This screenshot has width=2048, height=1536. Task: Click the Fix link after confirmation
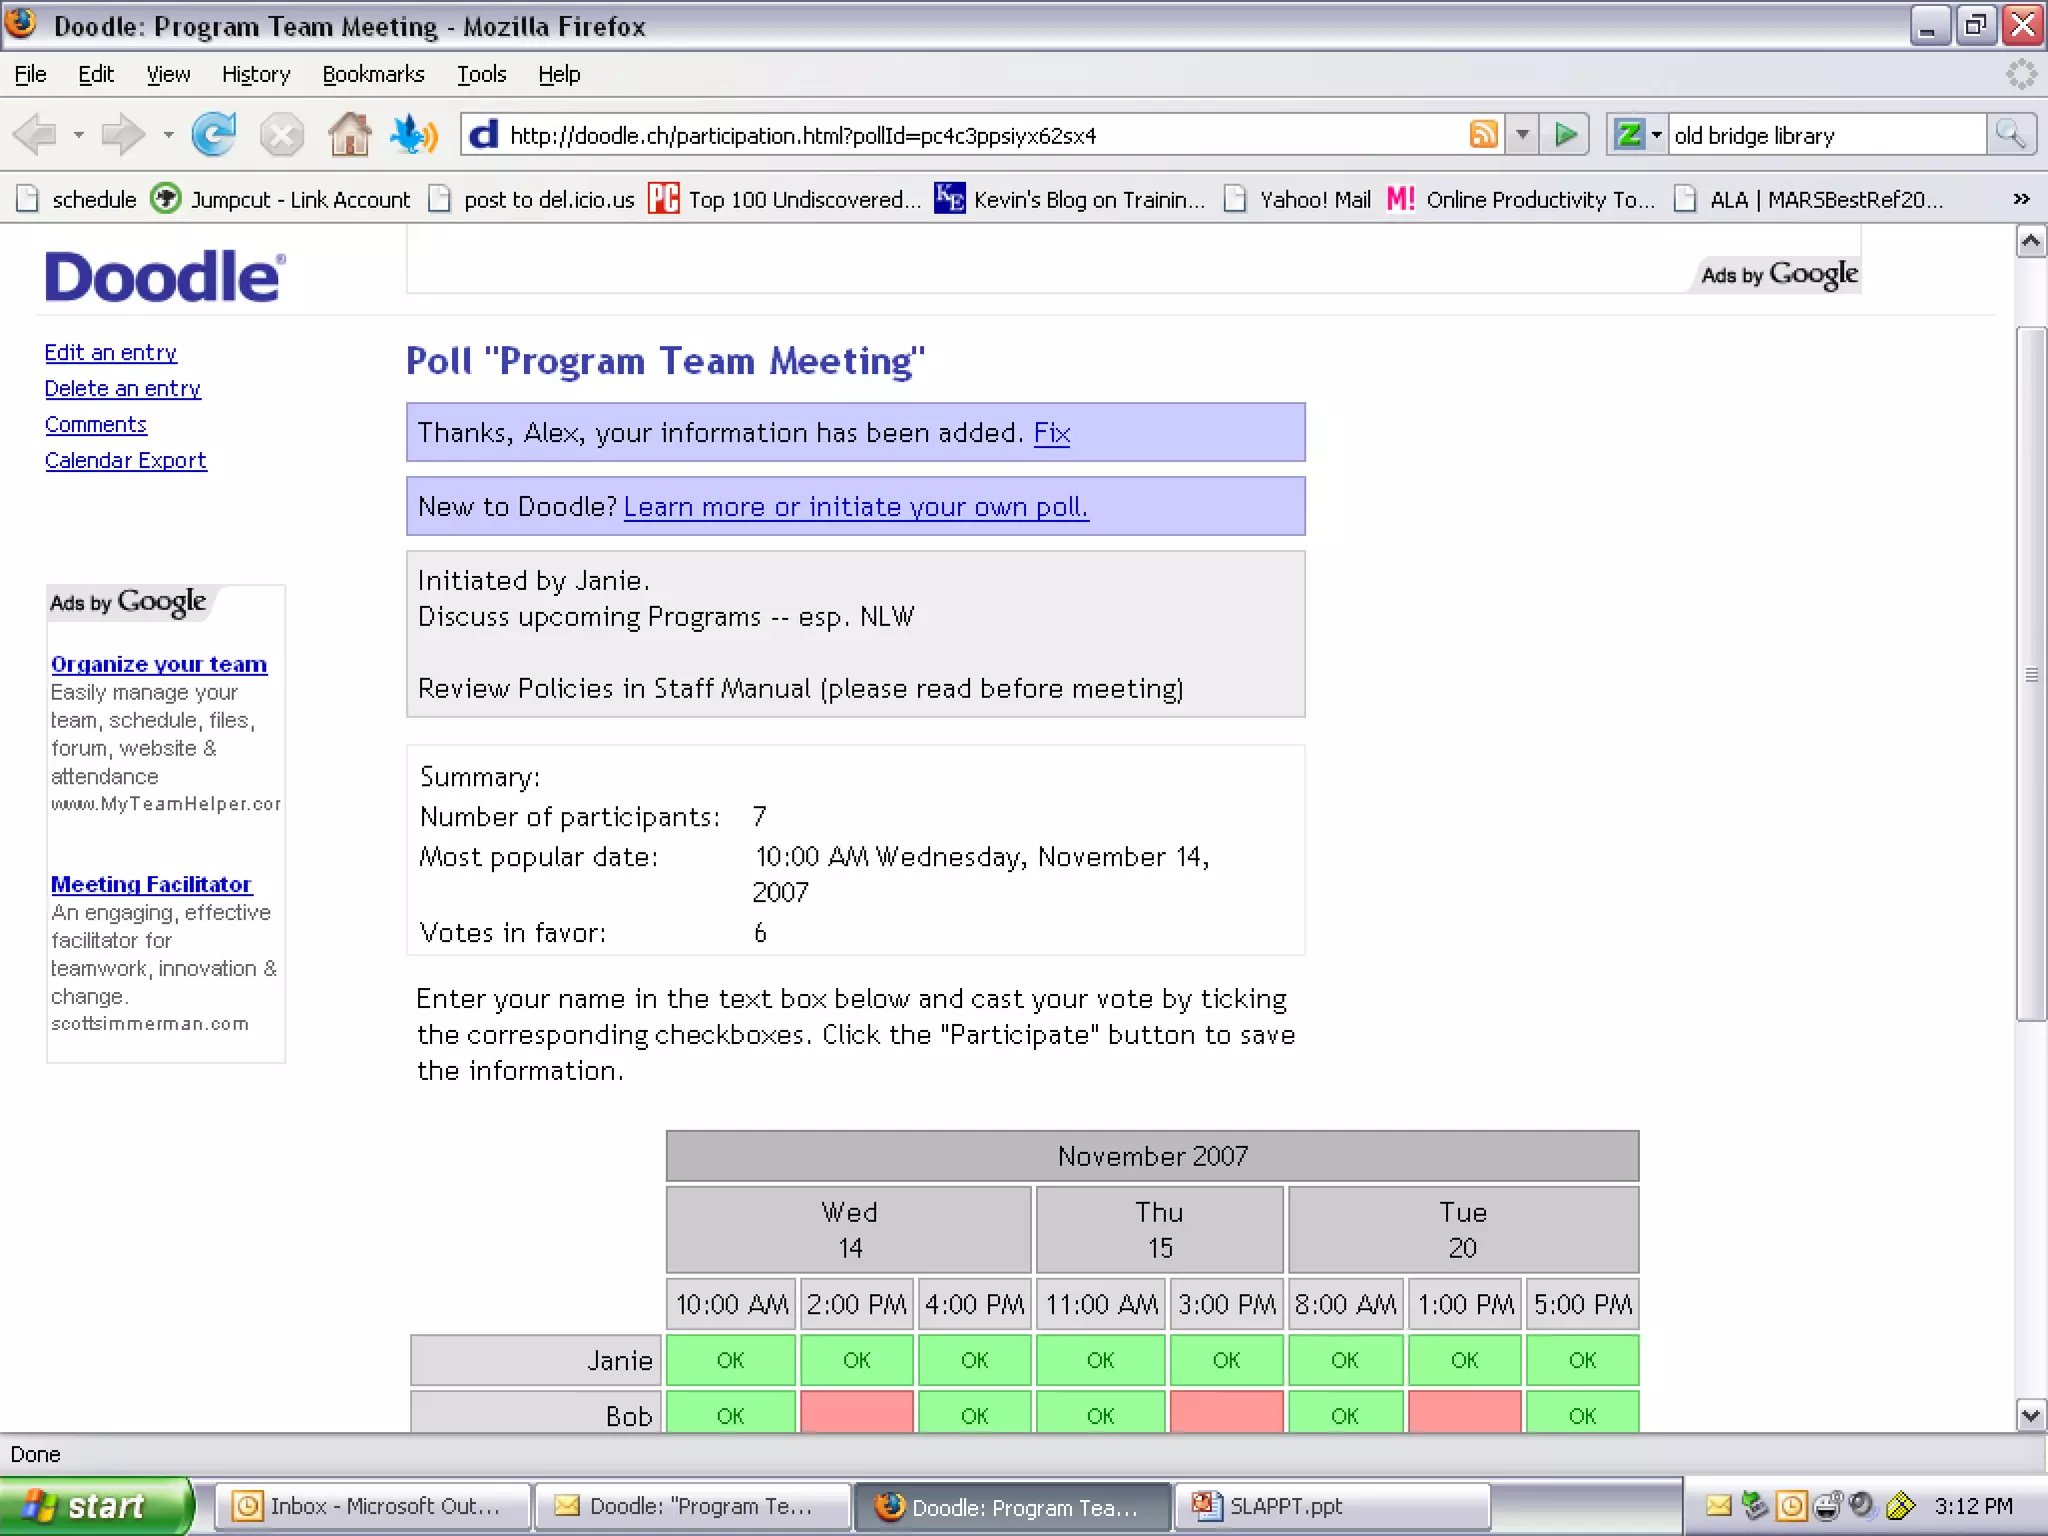1051,433
